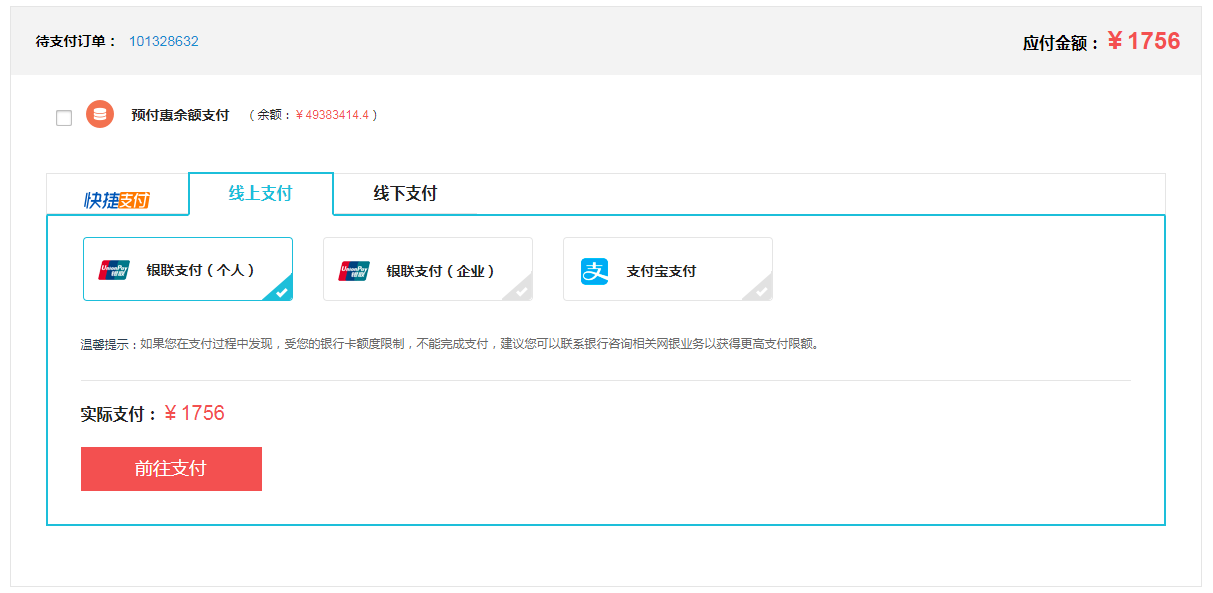The width and height of the screenshot is (1213, 593).
Task: Click balance amount ￥49383414.4
Action: [x=332, y=115]
